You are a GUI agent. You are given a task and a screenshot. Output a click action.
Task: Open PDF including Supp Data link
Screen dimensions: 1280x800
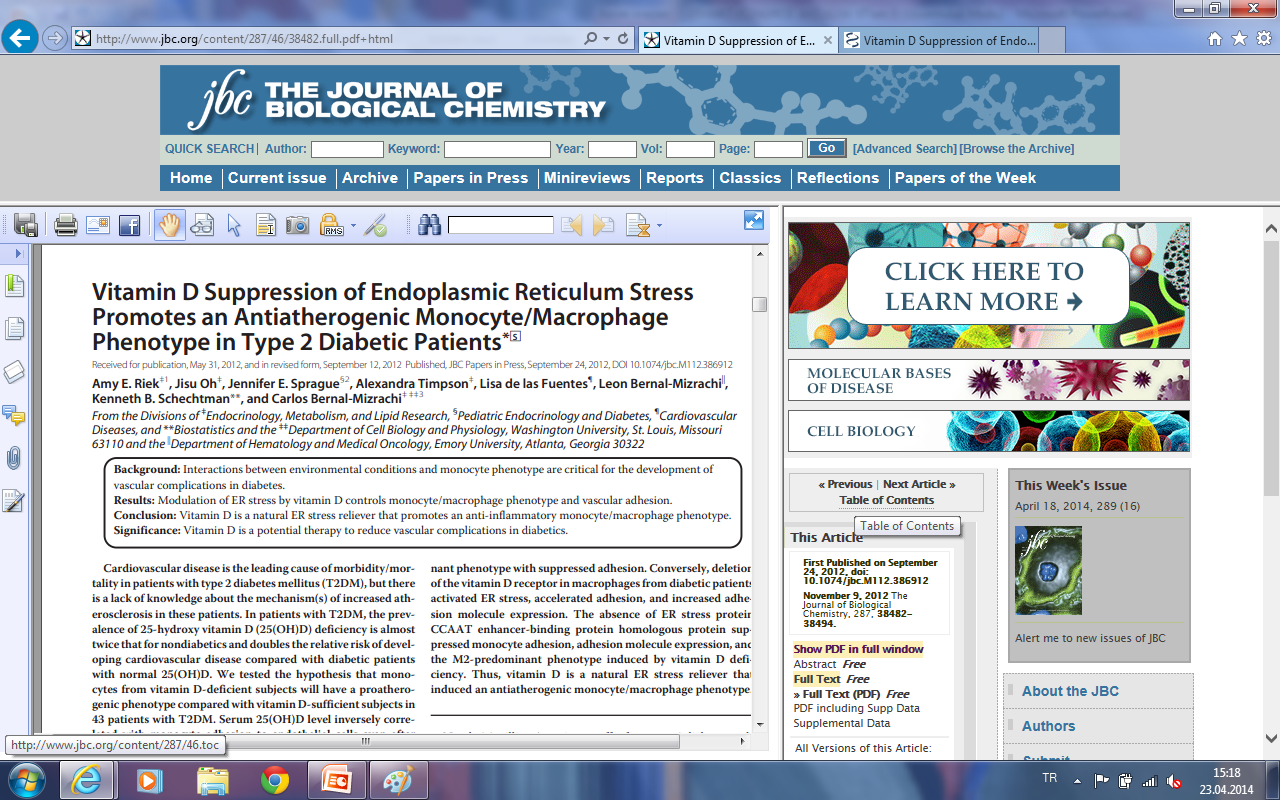coord(857,708)
